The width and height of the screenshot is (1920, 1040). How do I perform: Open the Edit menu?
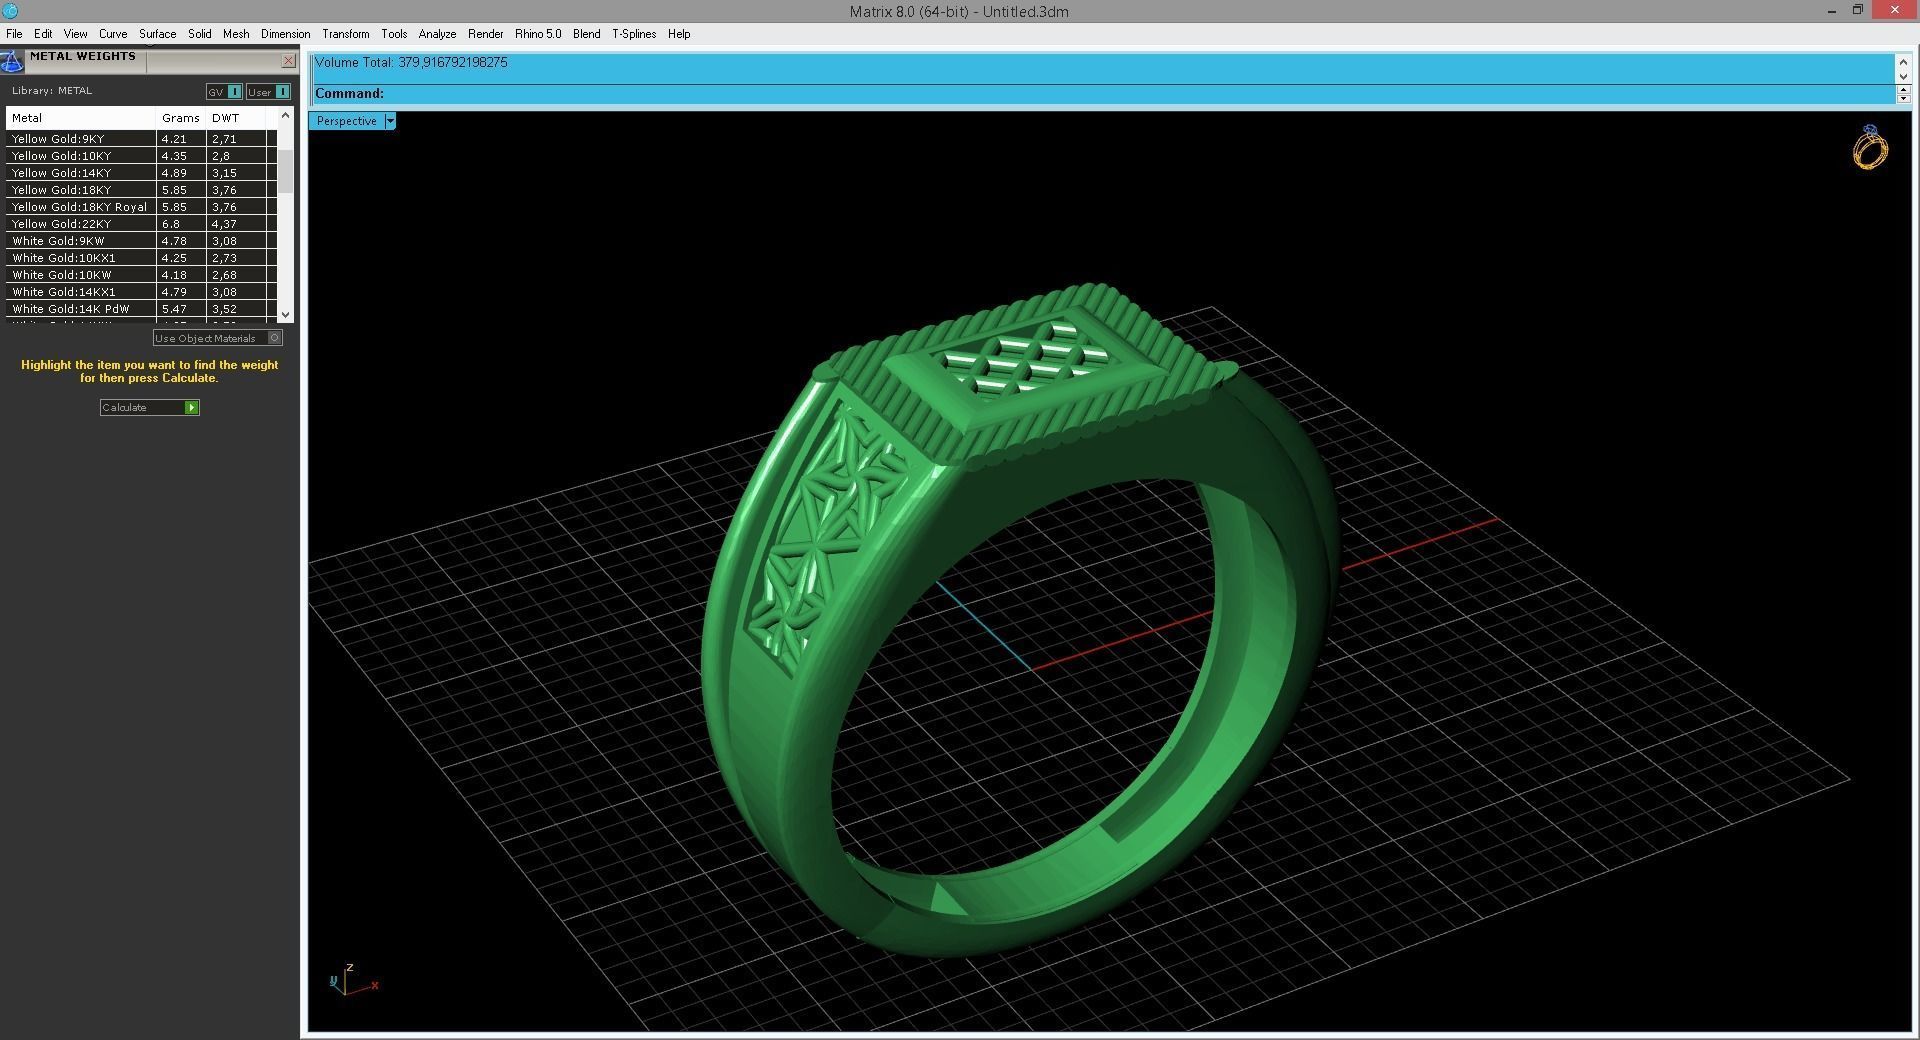click(x=43, y=34)
